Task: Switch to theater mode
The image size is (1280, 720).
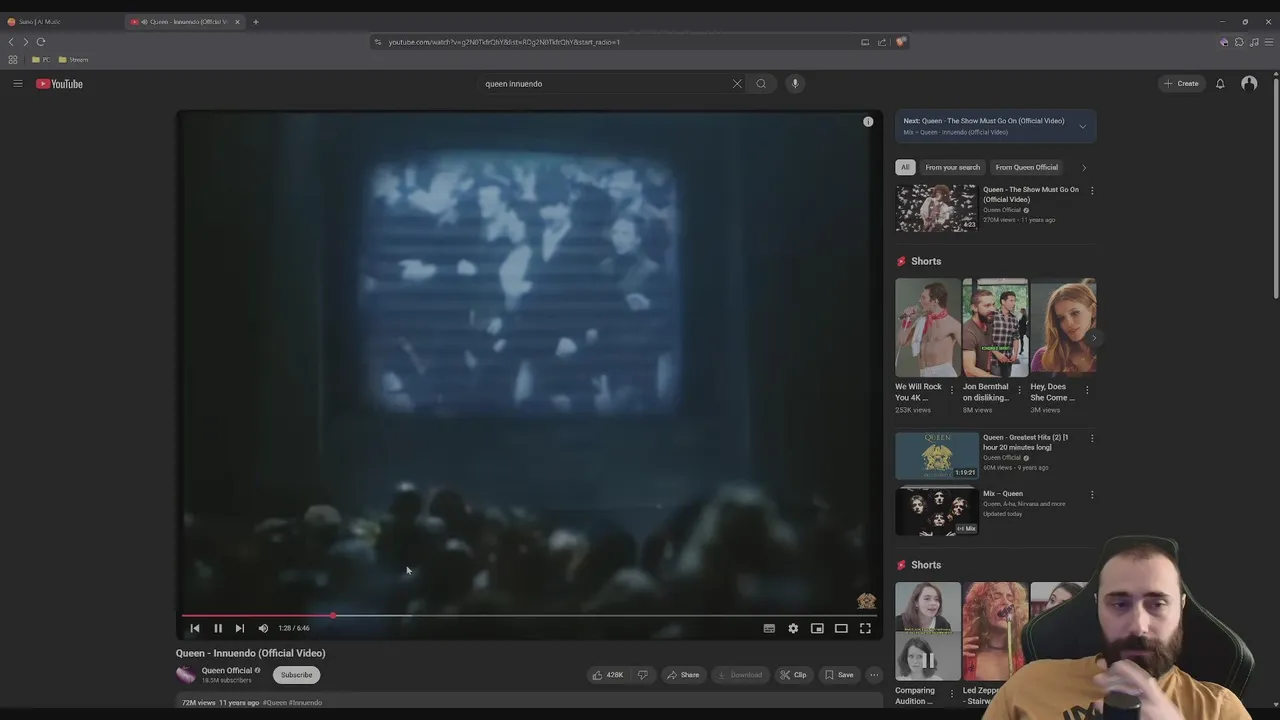Action: point(841,628)
